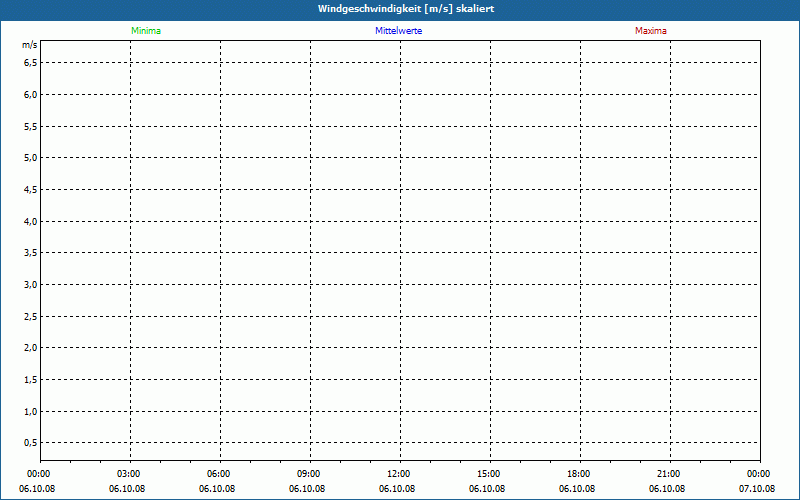Click the 4,5 y-axis value
This screenshot has width=800, height=500.
(x=31, y=190)
